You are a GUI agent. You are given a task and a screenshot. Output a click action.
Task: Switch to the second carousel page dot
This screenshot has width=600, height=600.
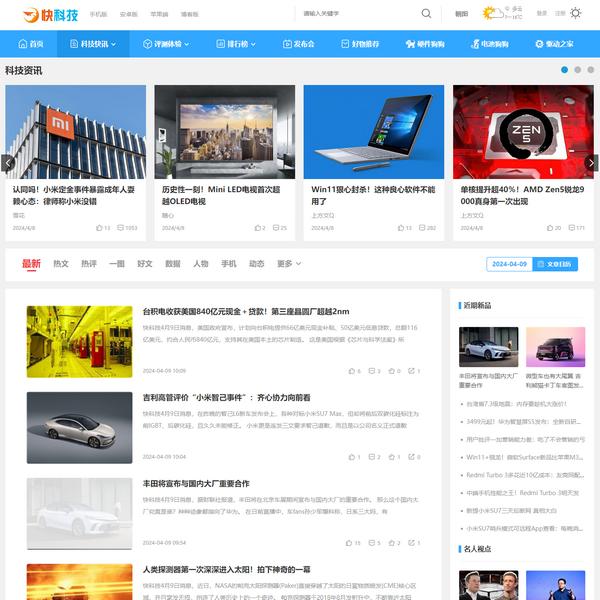[578, 70]
